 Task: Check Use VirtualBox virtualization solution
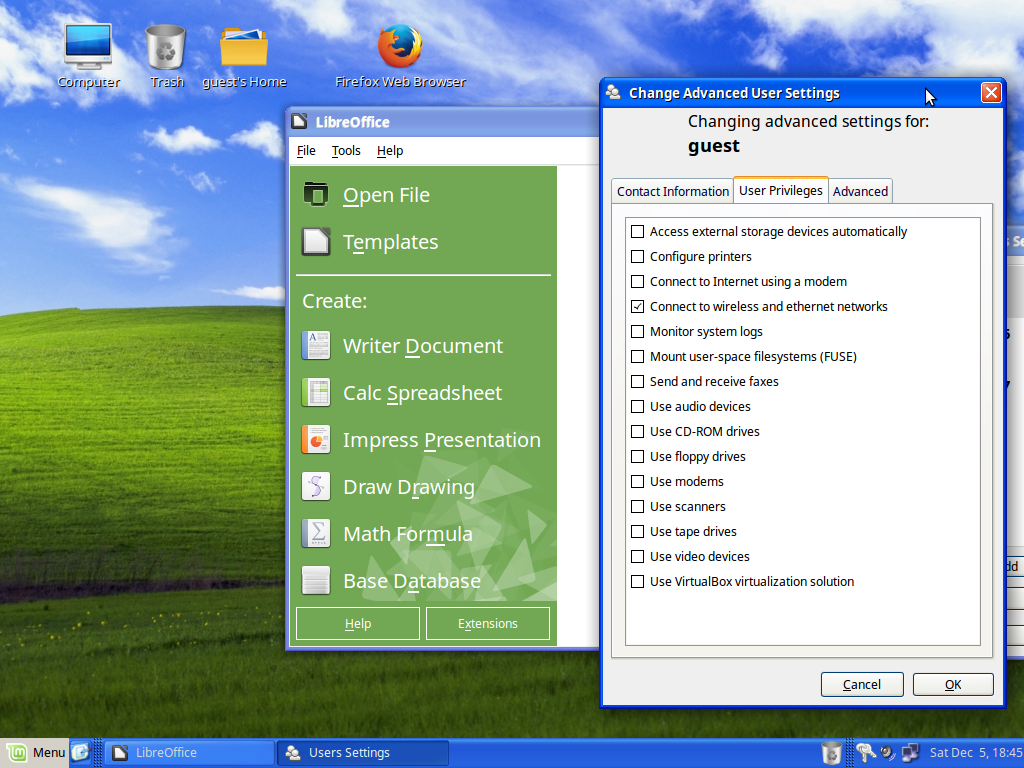638,582
